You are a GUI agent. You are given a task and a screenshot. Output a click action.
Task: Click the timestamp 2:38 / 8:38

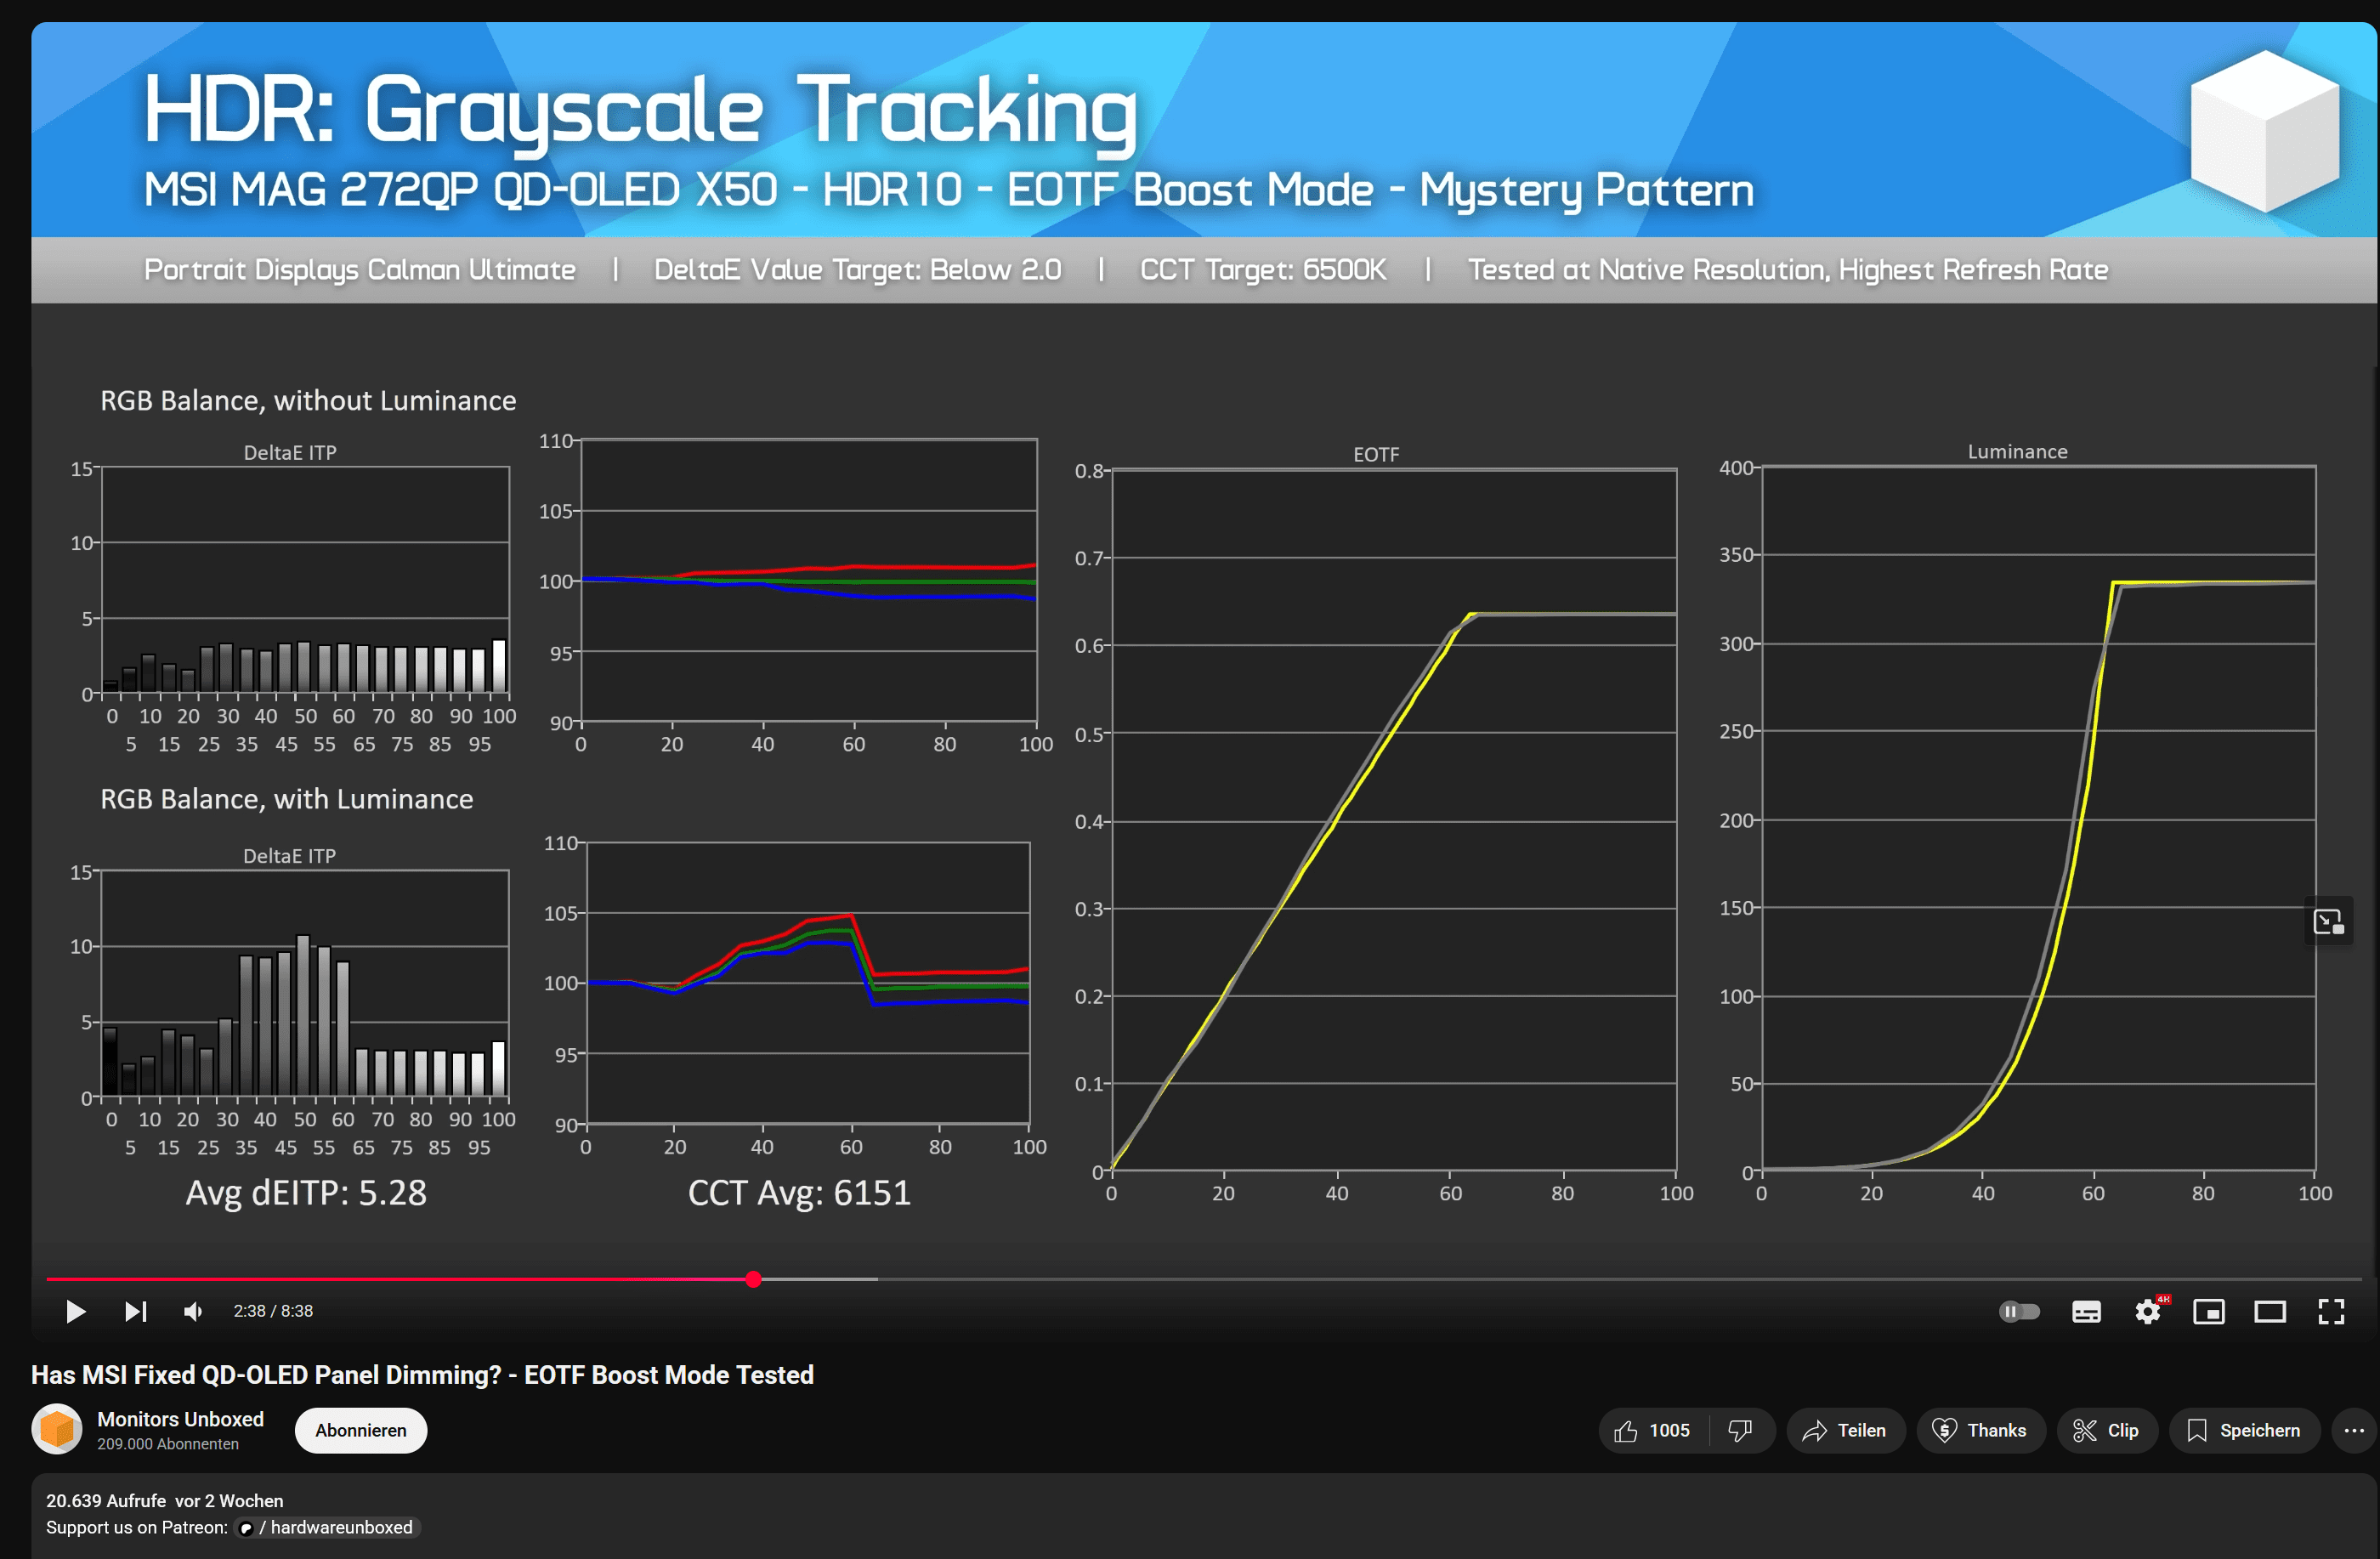pyautogui.click(x=273, y=1311)
